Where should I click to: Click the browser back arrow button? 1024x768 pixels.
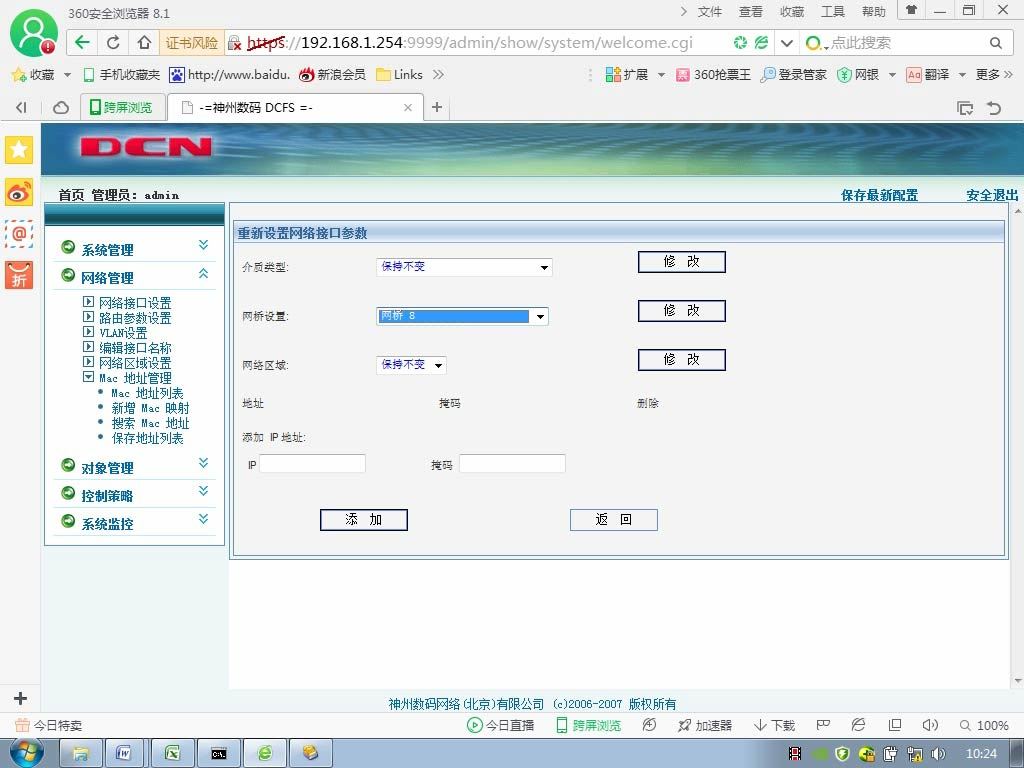82,43
